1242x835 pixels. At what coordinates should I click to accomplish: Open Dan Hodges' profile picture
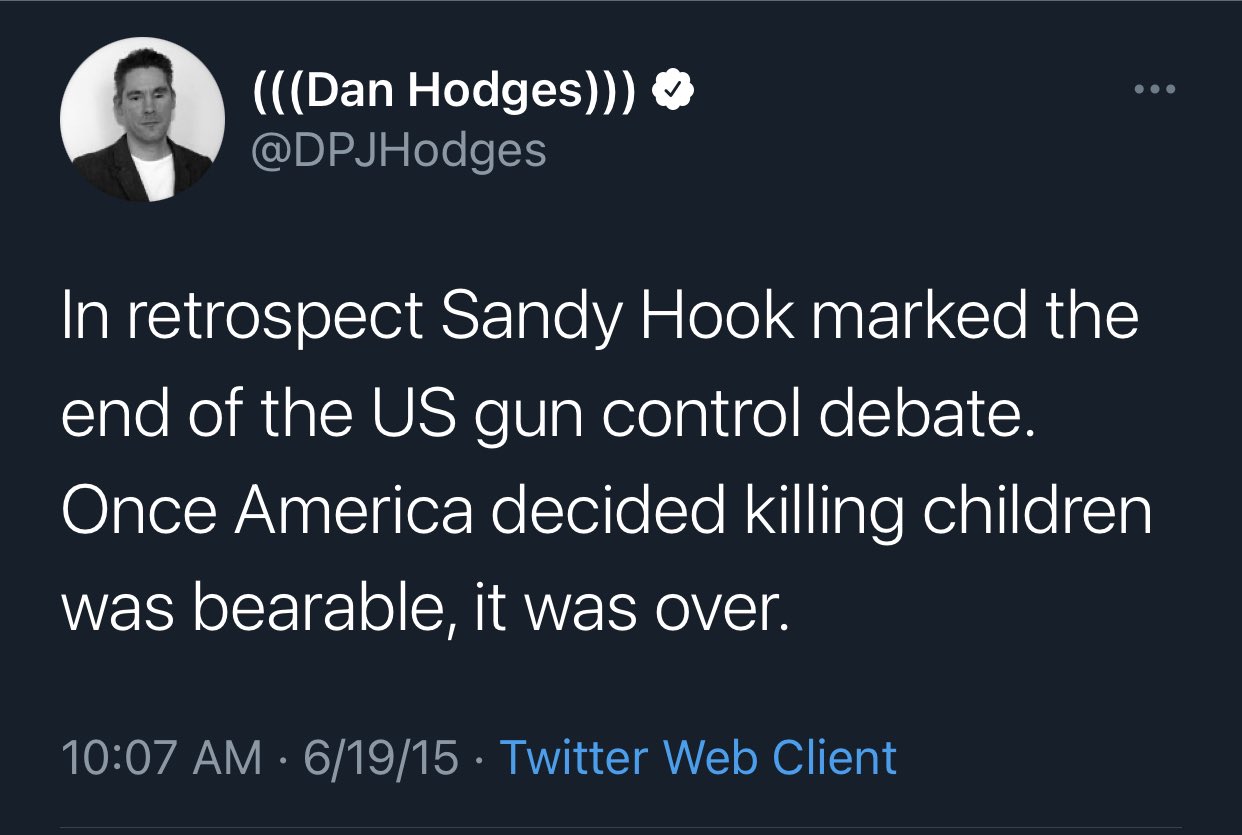[142, 120]
